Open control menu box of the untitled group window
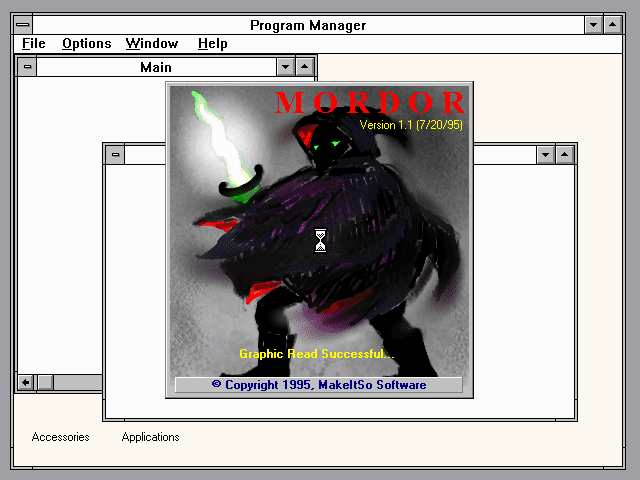Viewport: 640px width, 480px height. pyautogui.click(x=116, y=155)
